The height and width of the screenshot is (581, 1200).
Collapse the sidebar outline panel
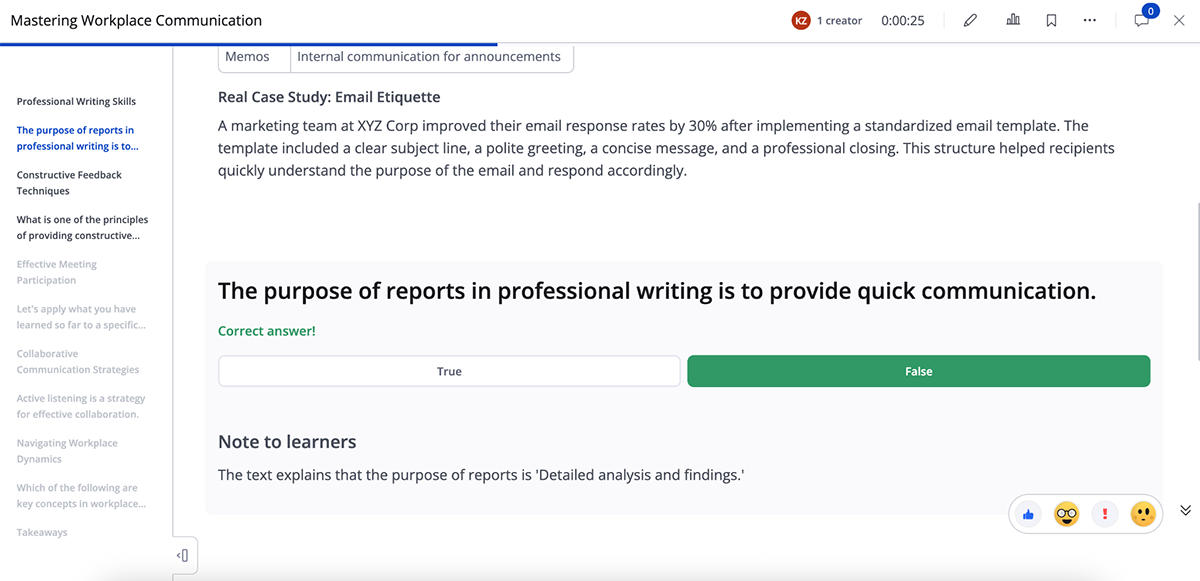click(181, 554)
